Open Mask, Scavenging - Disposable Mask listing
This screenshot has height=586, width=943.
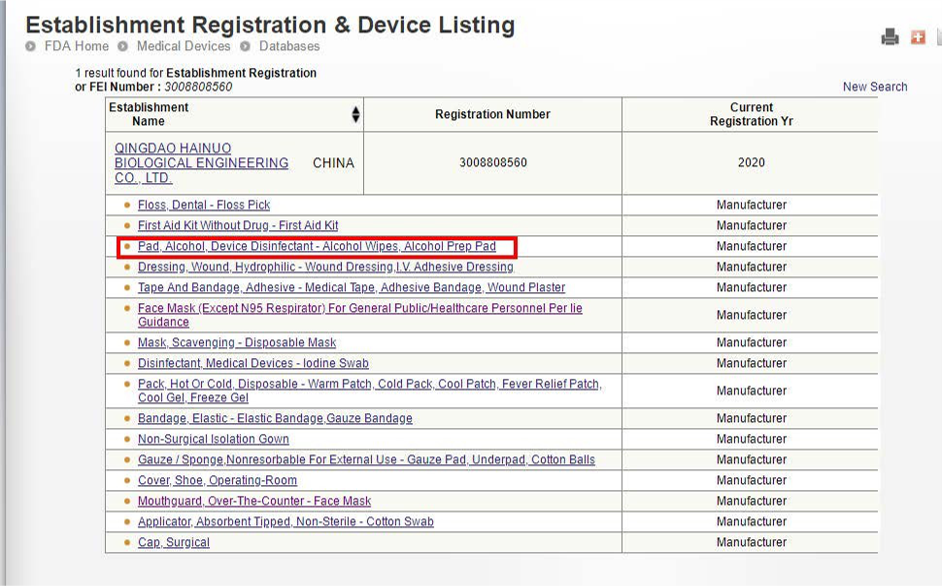[237, 342]
